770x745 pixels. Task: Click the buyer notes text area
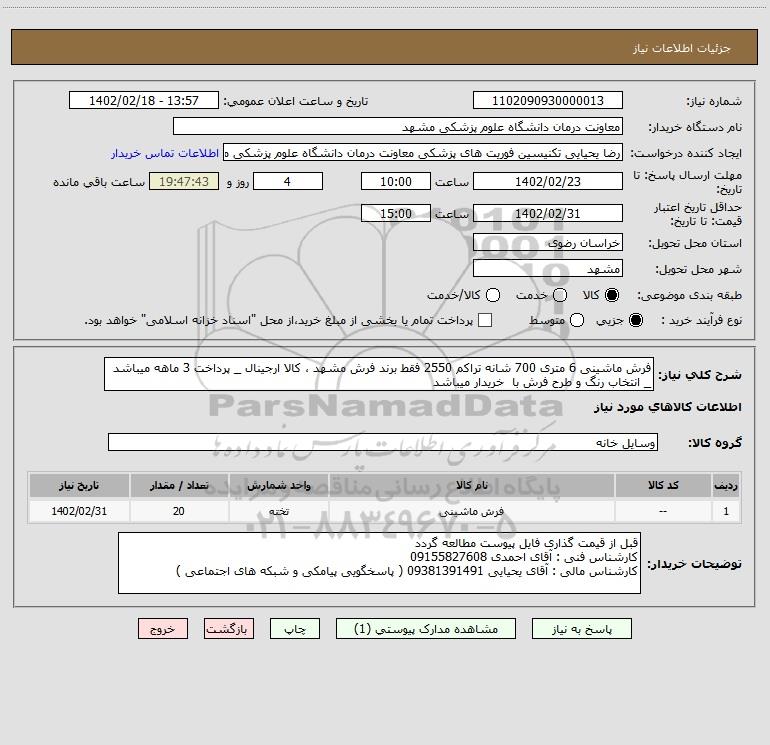click(x=379, y=563)
